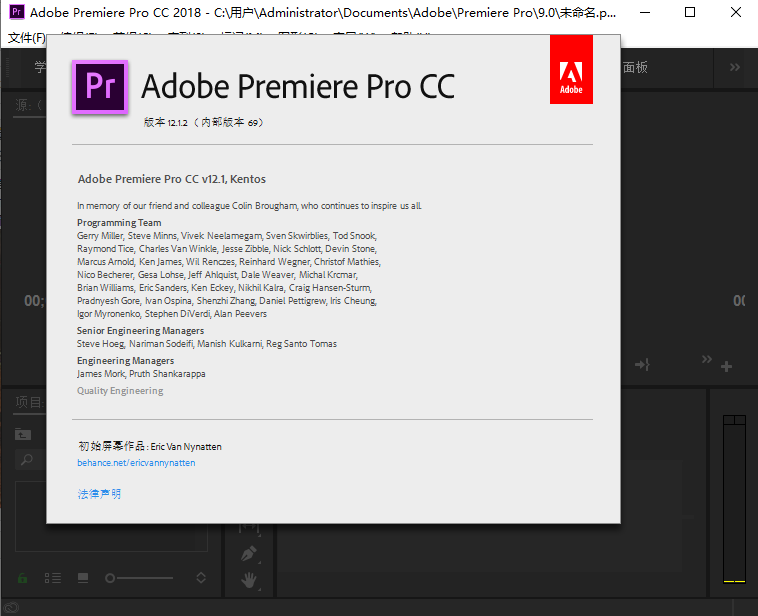Screen dimensions: 758x616
Task: Click the Premiere Pro logo in the About dialog
Action: (99, 87)
